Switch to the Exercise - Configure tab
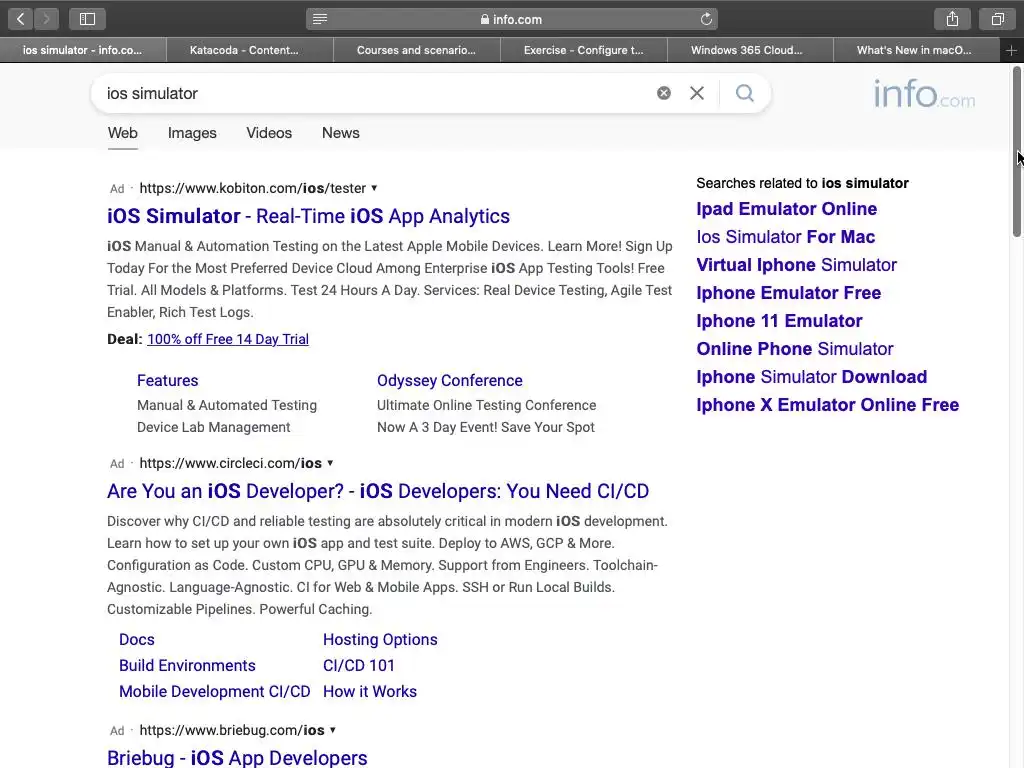This screenshot has height=768, width=1024. coord(584,50)
